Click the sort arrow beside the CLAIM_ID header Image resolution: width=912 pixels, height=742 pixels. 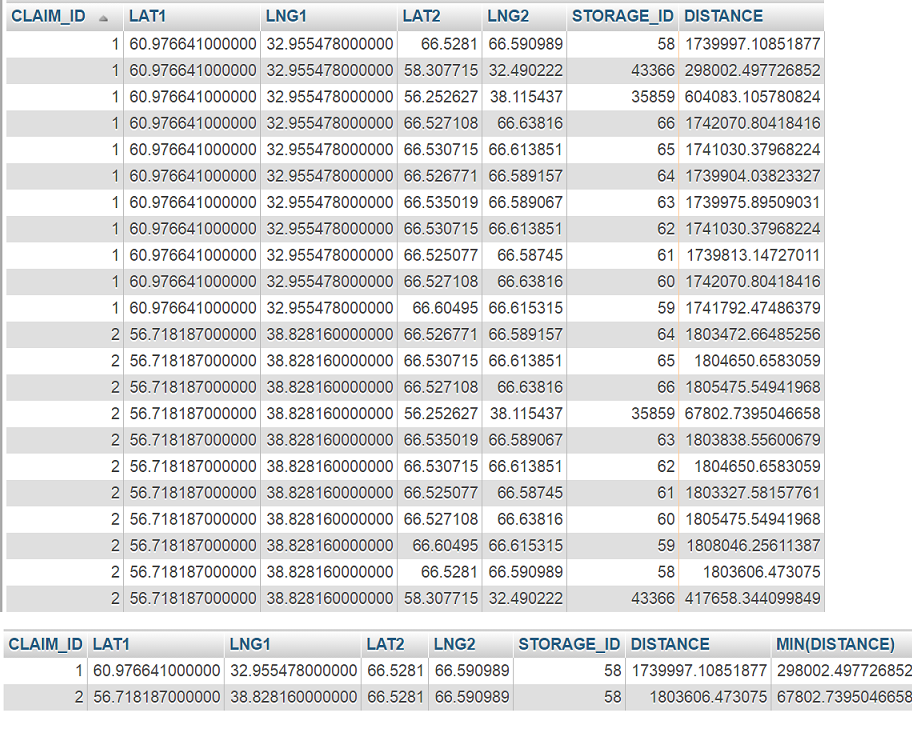(104, 17)
